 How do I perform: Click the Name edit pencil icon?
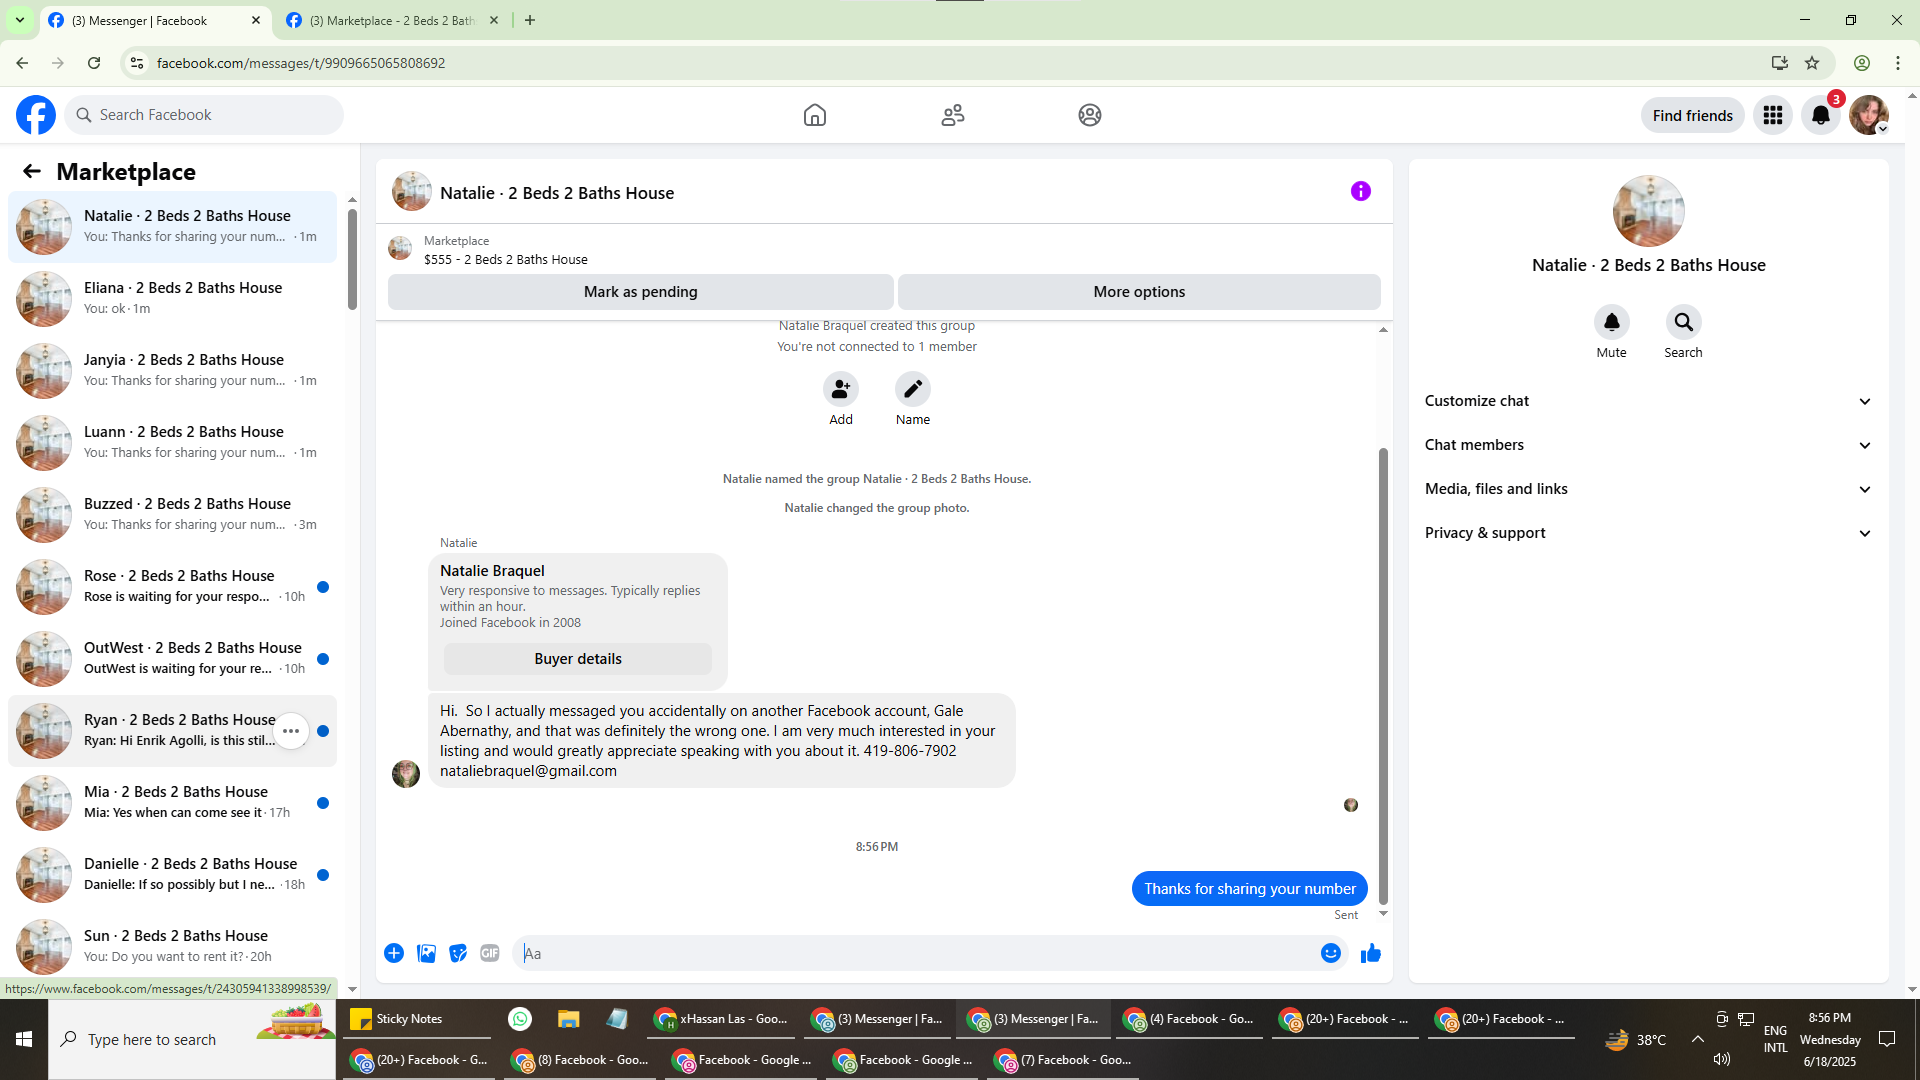coord(913,389)
